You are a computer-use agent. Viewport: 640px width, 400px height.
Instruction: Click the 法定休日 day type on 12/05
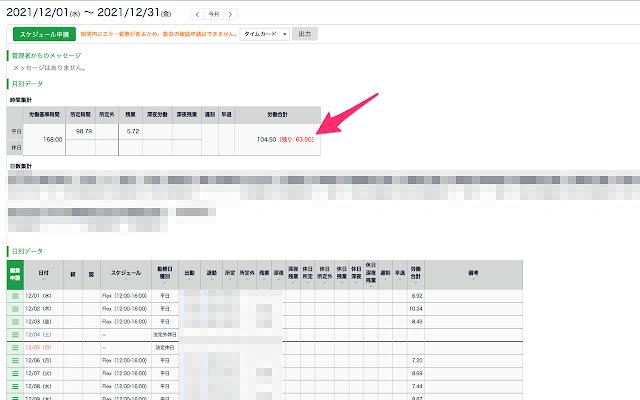click(165, 348)
